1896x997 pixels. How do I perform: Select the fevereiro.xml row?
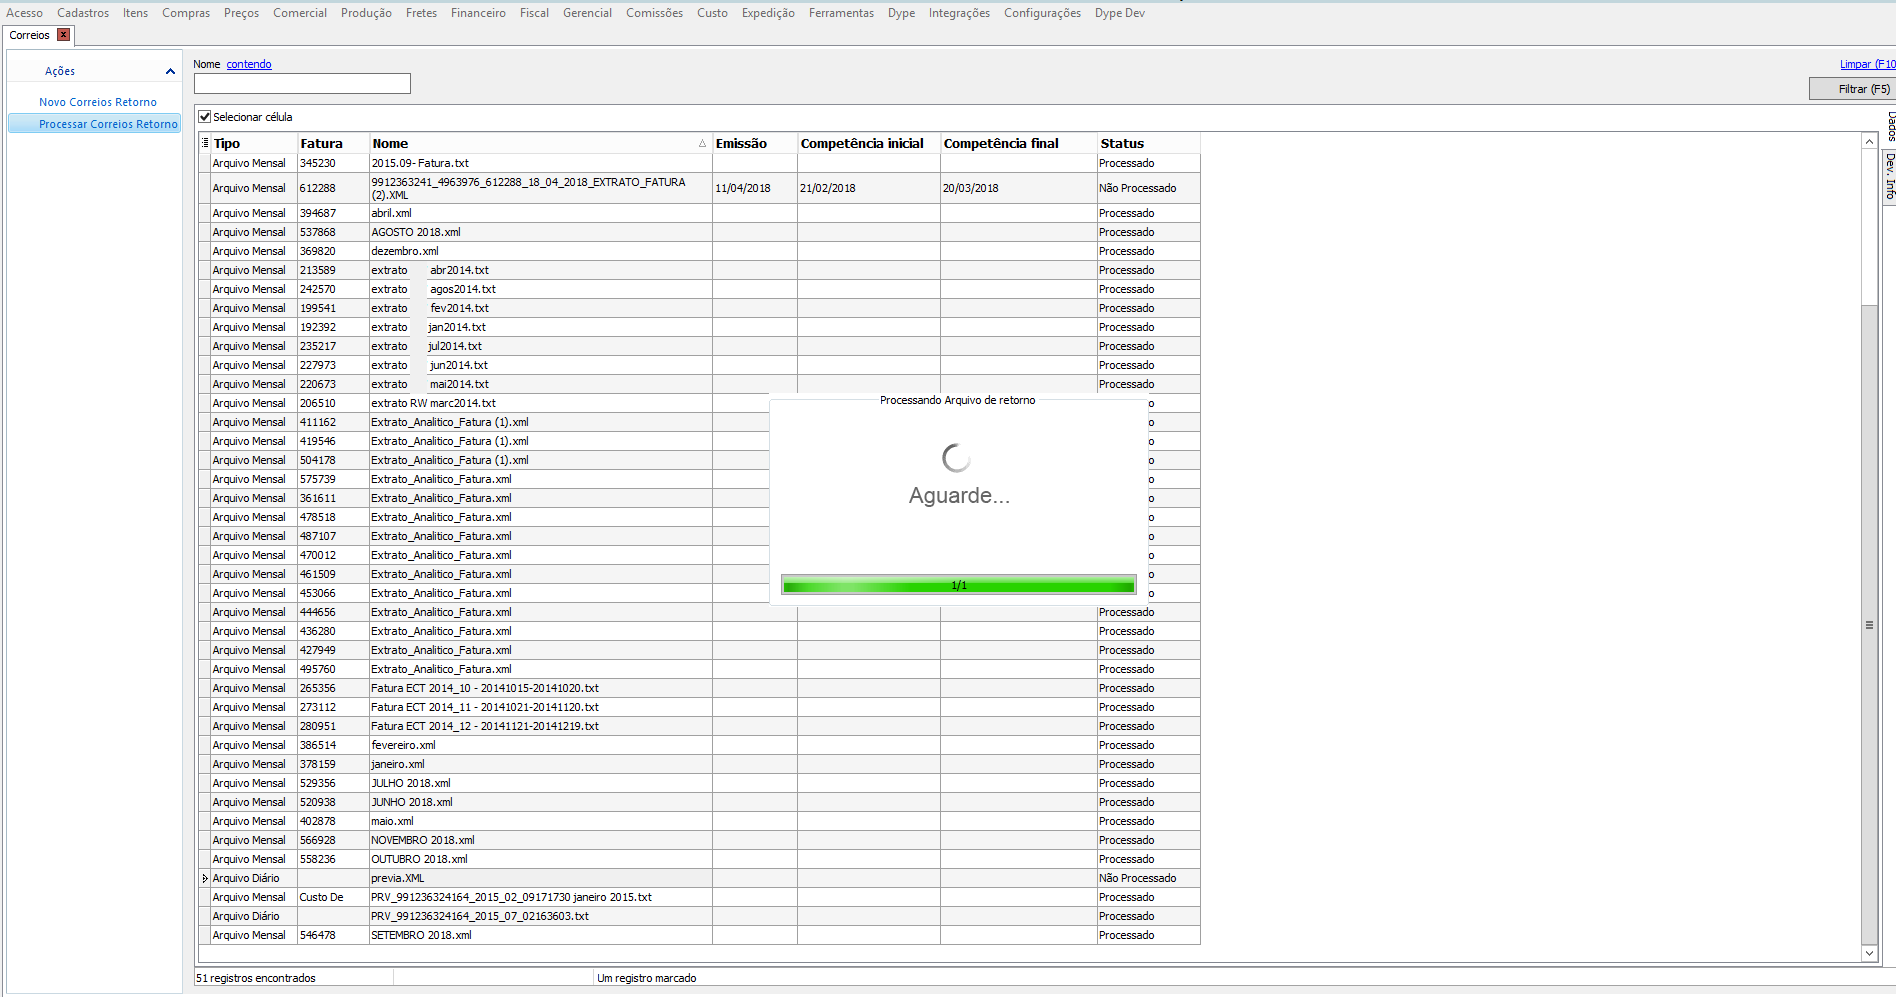point(700,745)
